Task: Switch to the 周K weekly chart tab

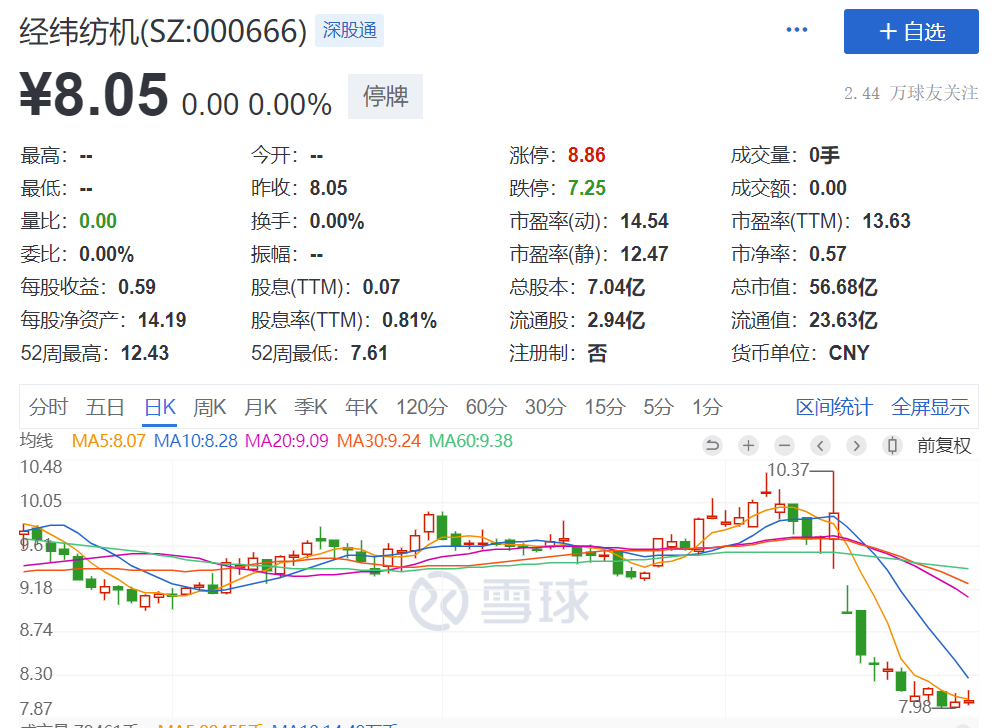Action: point(210,407)
